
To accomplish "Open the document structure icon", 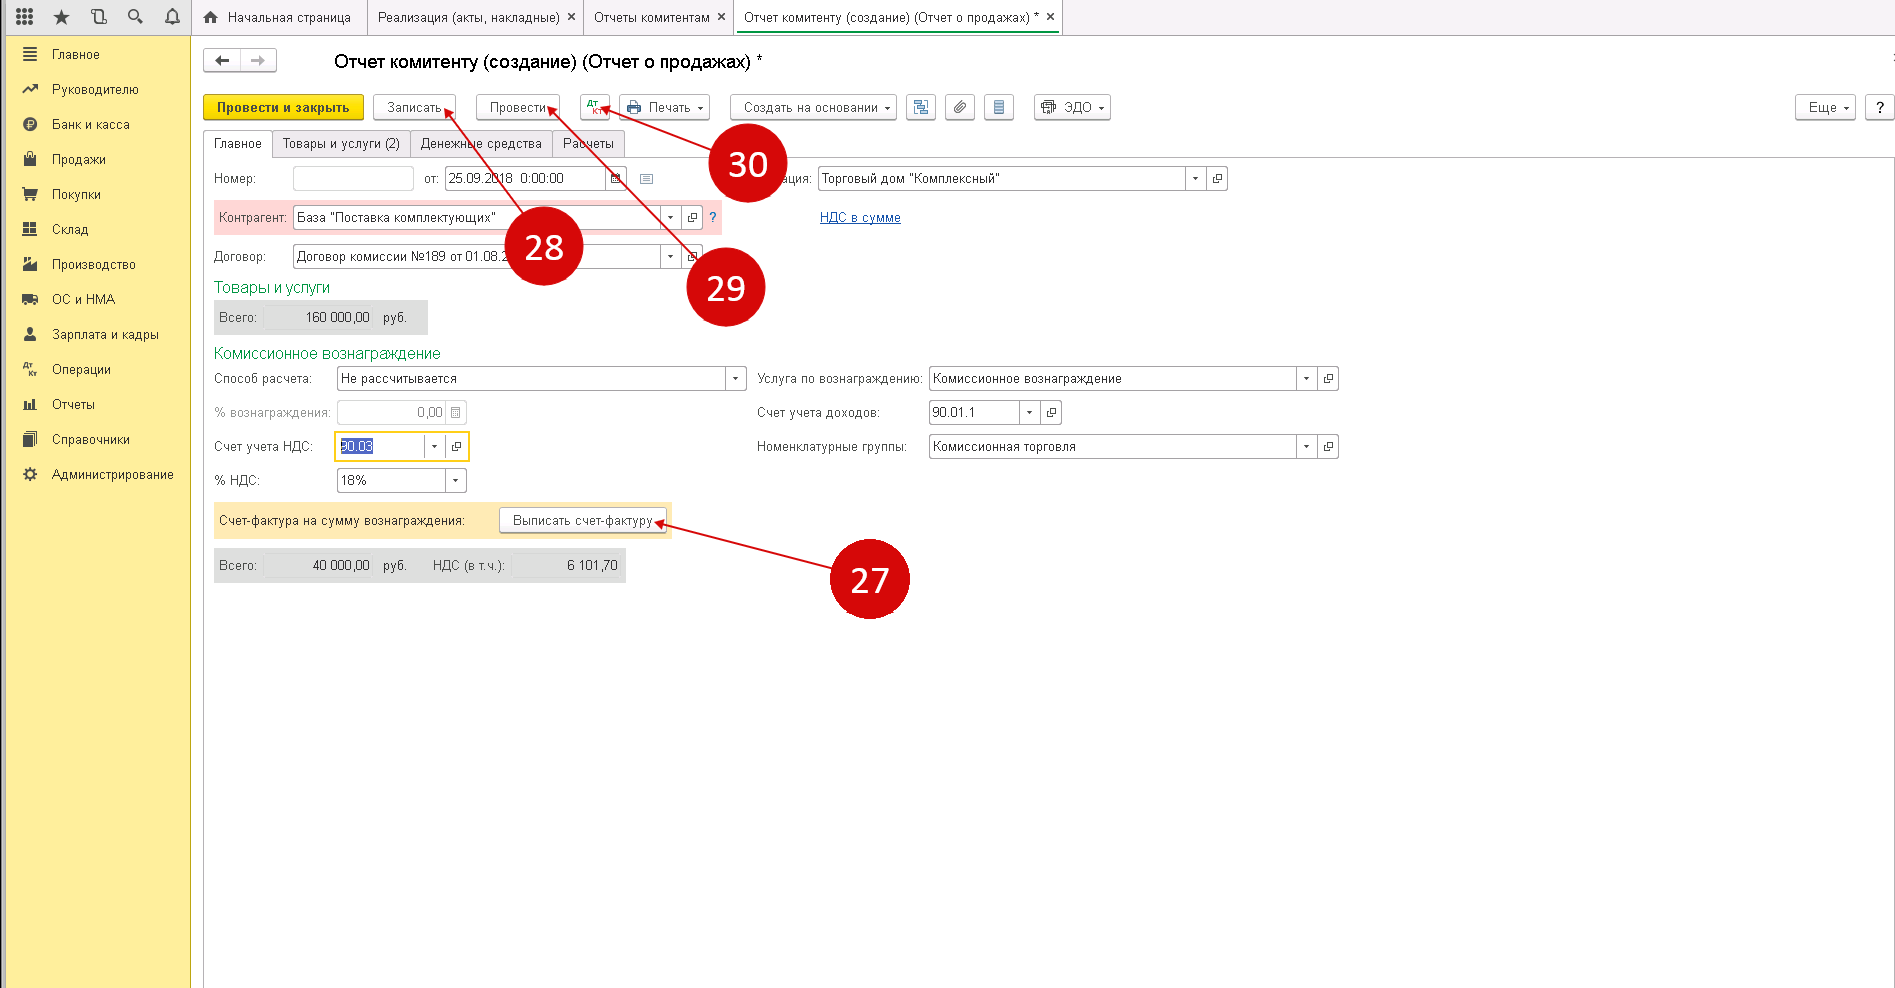I will pos(921,107).
